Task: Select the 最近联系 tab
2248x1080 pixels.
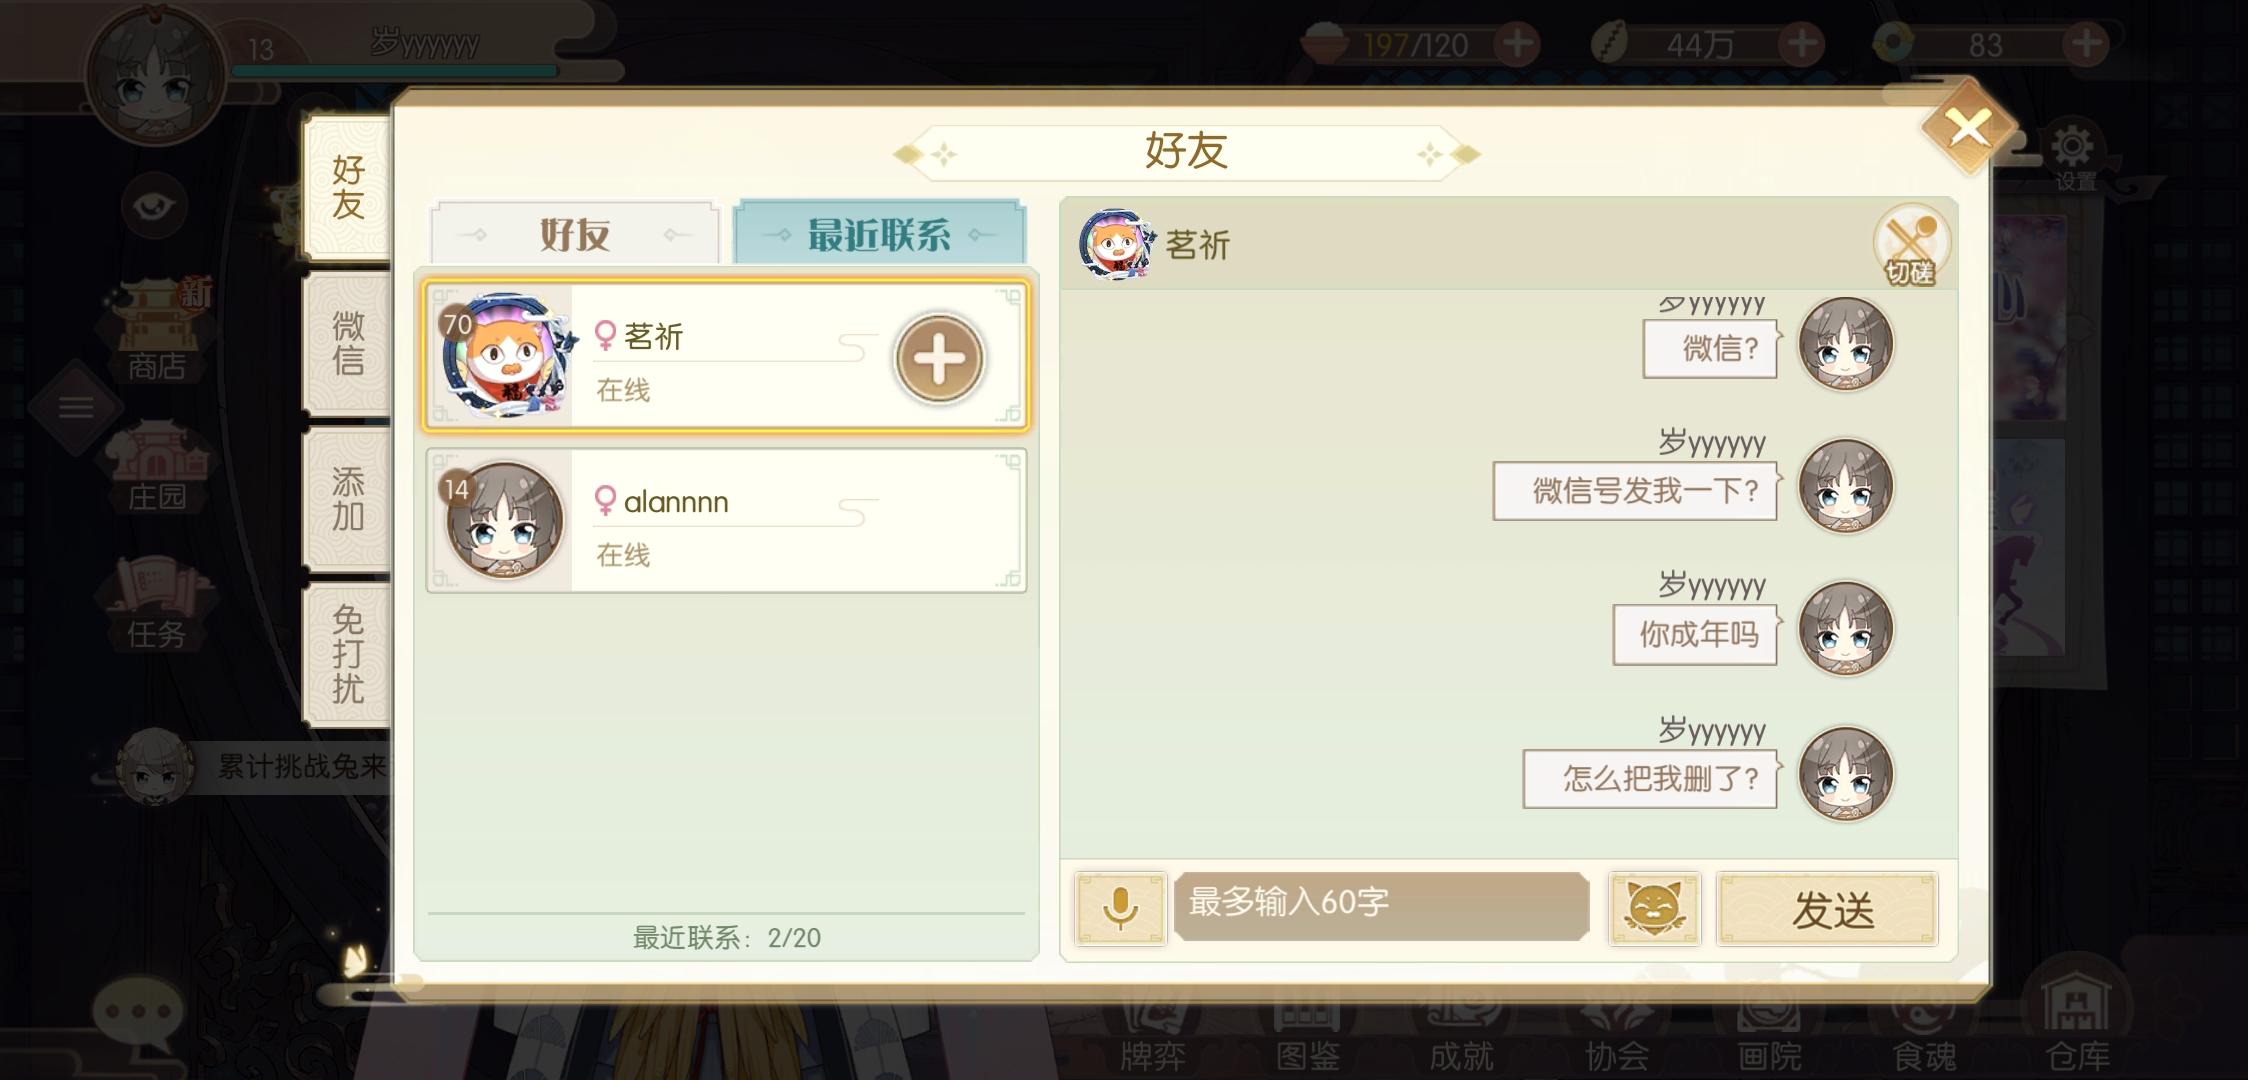Action: click(x=879, y=234)
